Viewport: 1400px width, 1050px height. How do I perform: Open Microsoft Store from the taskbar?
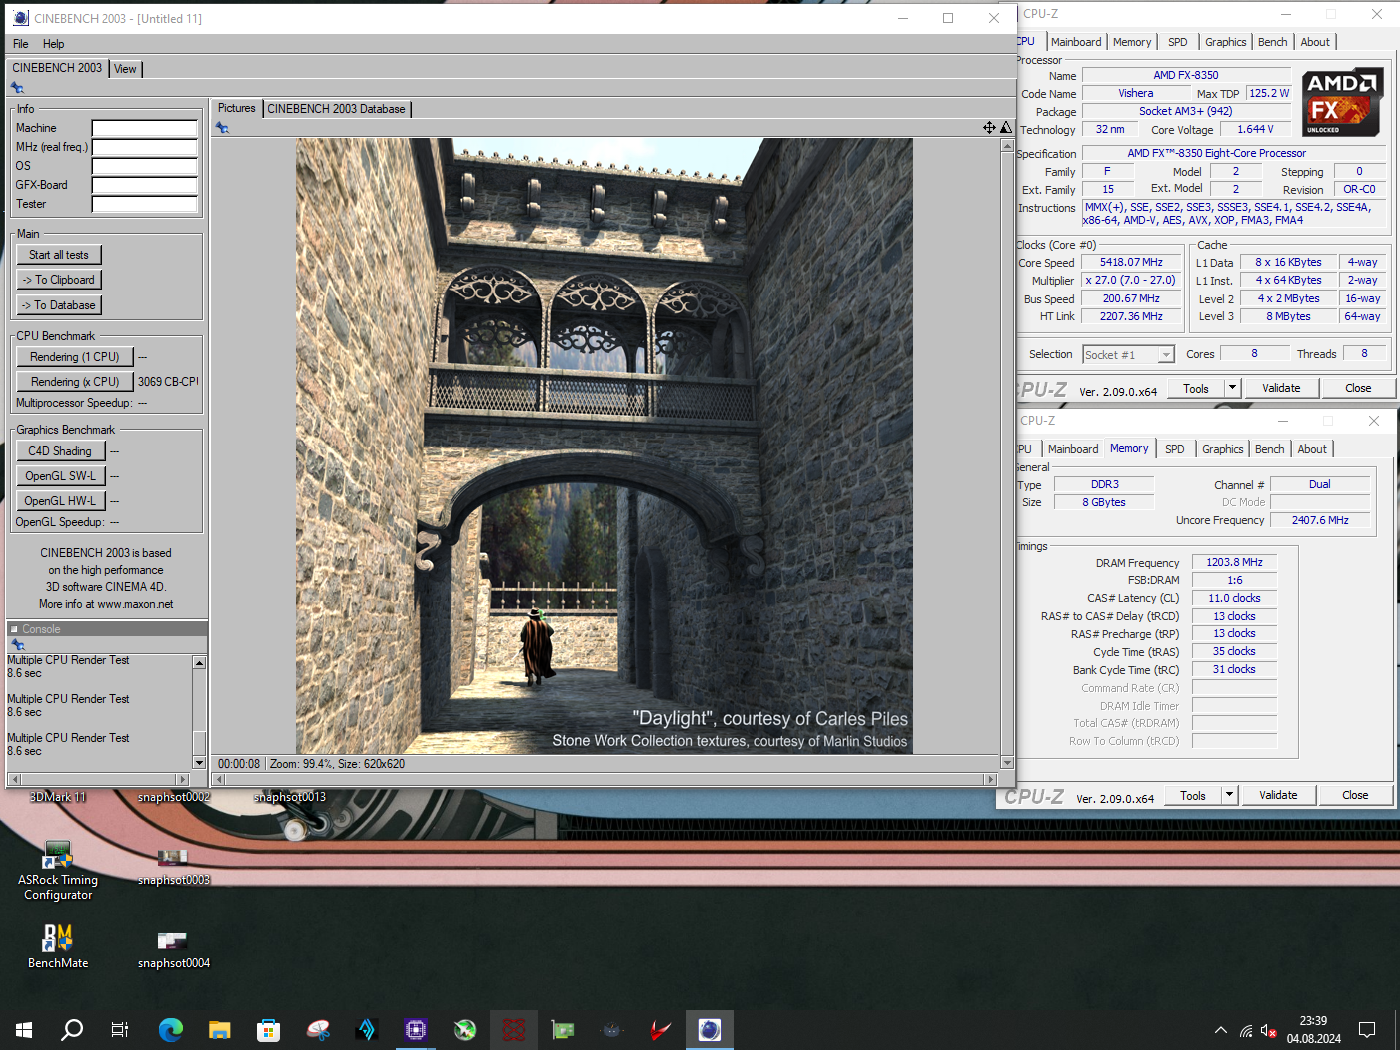pyautogui.click(x=268, y=1029)
